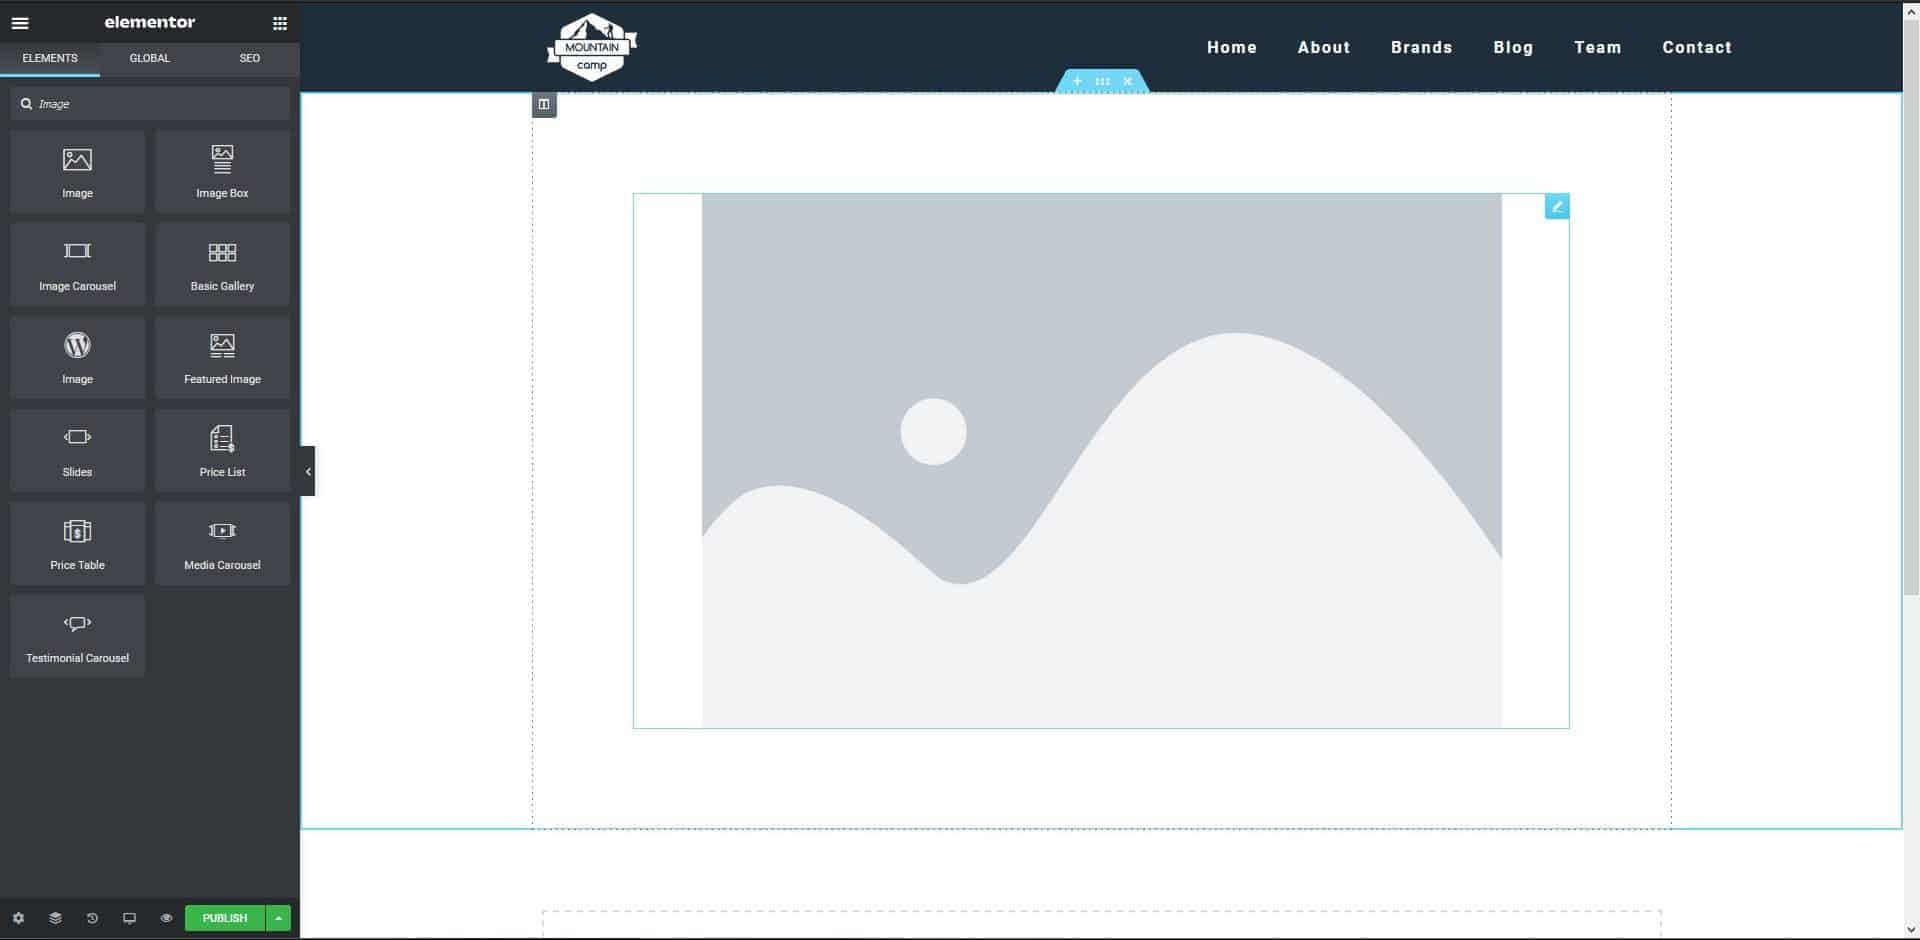1920x940 pixels.
Task: Click the edit pencil on image widget
Action: pos(1556,207)
